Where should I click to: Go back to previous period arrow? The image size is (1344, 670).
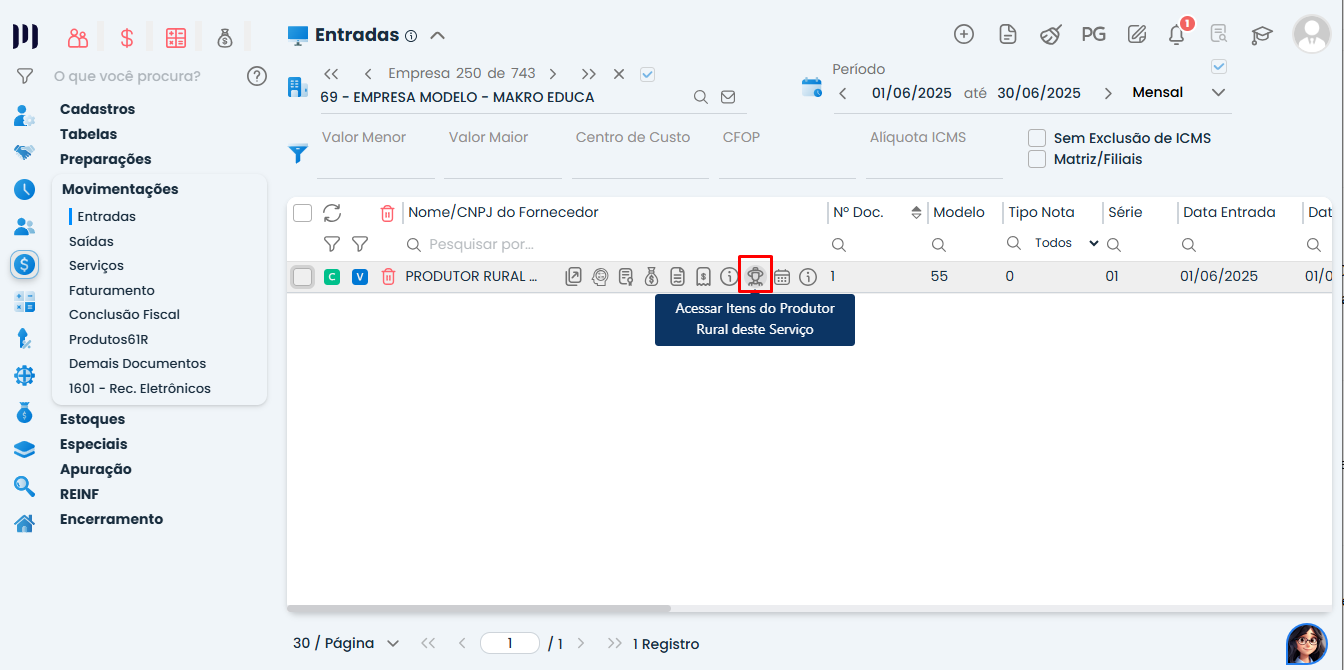[x=843, y=93]
